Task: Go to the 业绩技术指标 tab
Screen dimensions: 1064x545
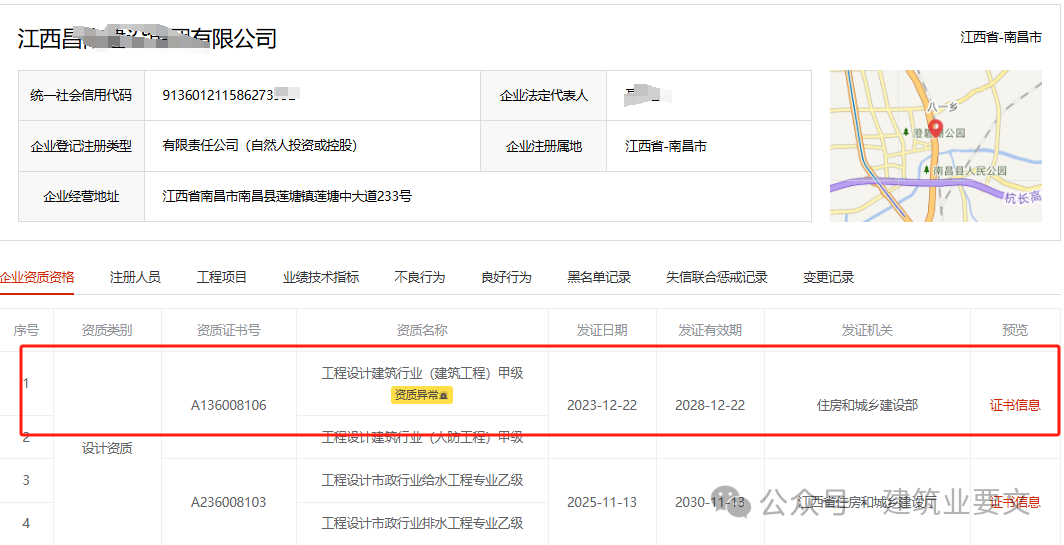Action: point(321,277)
